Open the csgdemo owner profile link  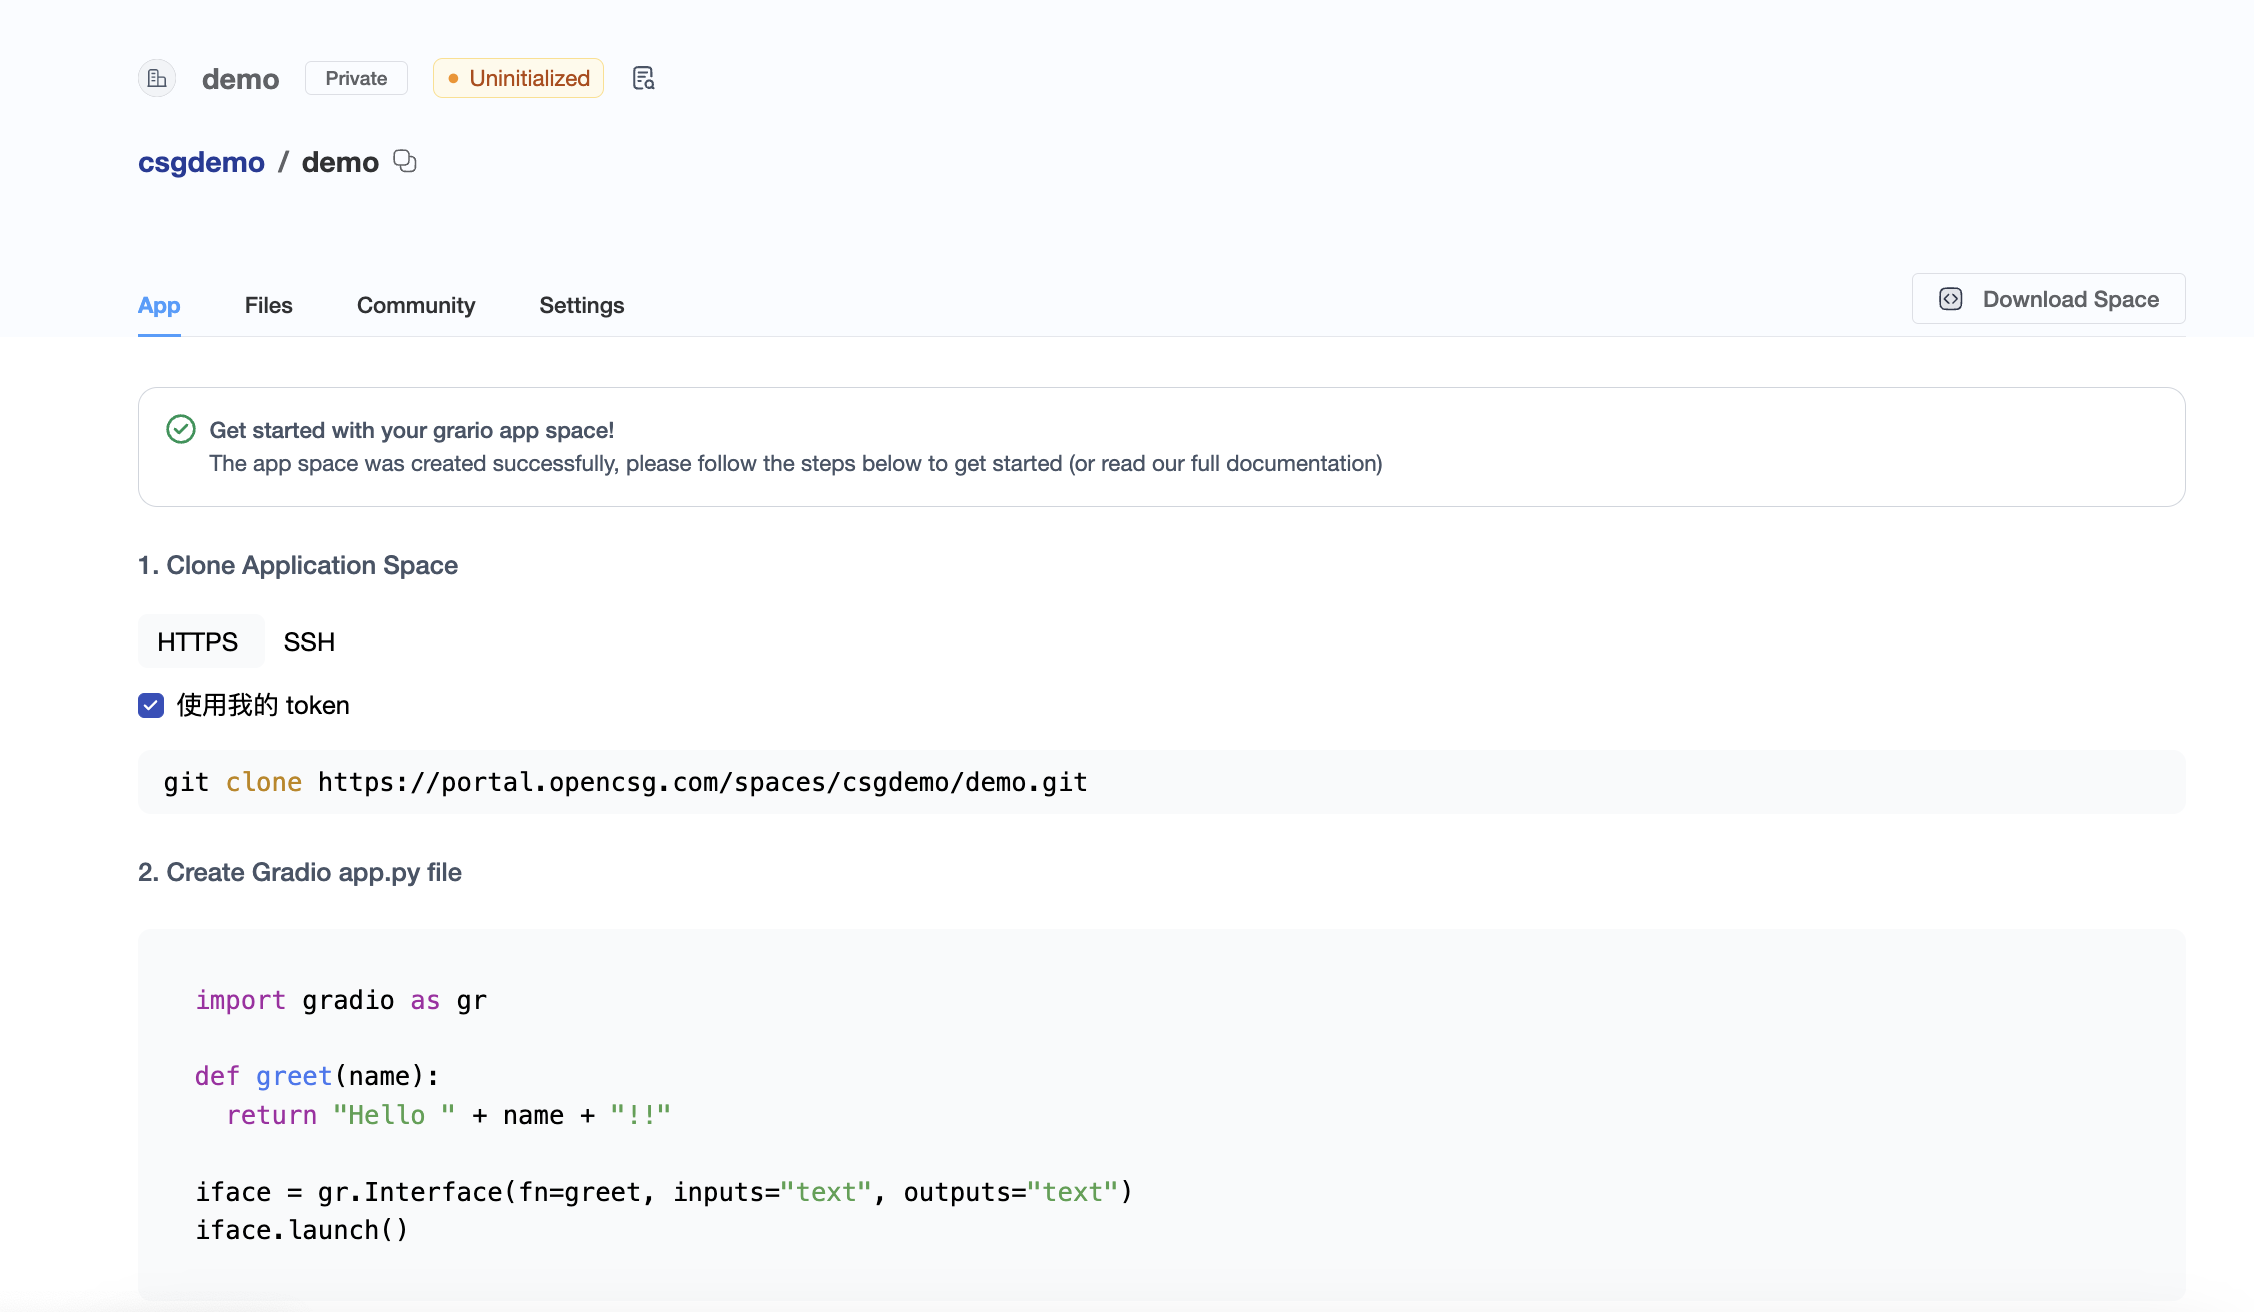click(201, 161)
